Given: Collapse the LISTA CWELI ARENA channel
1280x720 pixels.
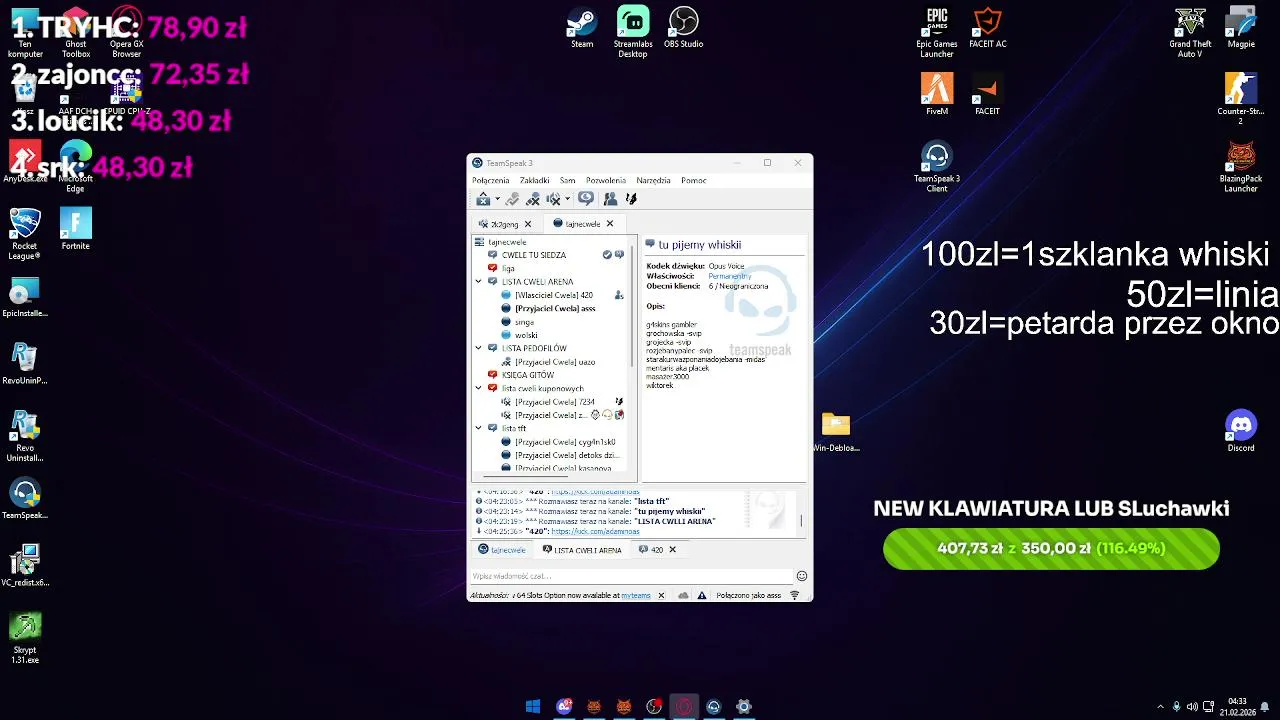Looking at the screenshot, I should [478, 282].
